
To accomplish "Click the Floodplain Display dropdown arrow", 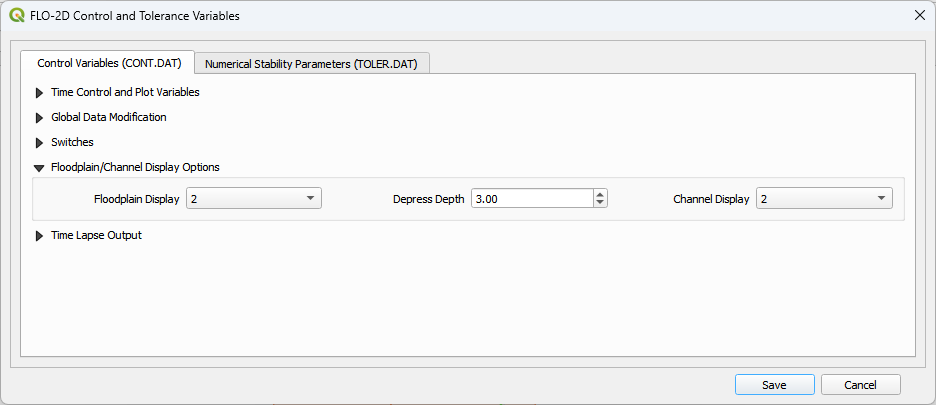I will tap(311, 199).
